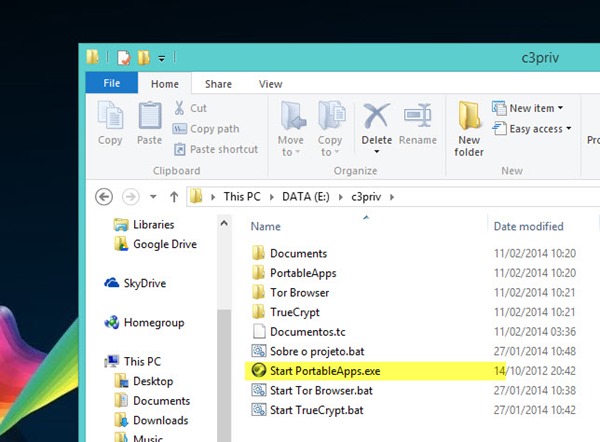Expand the chevron after c3priv in address bar
This screenshot has width=600, height=442.
click(x=392, y=197)
